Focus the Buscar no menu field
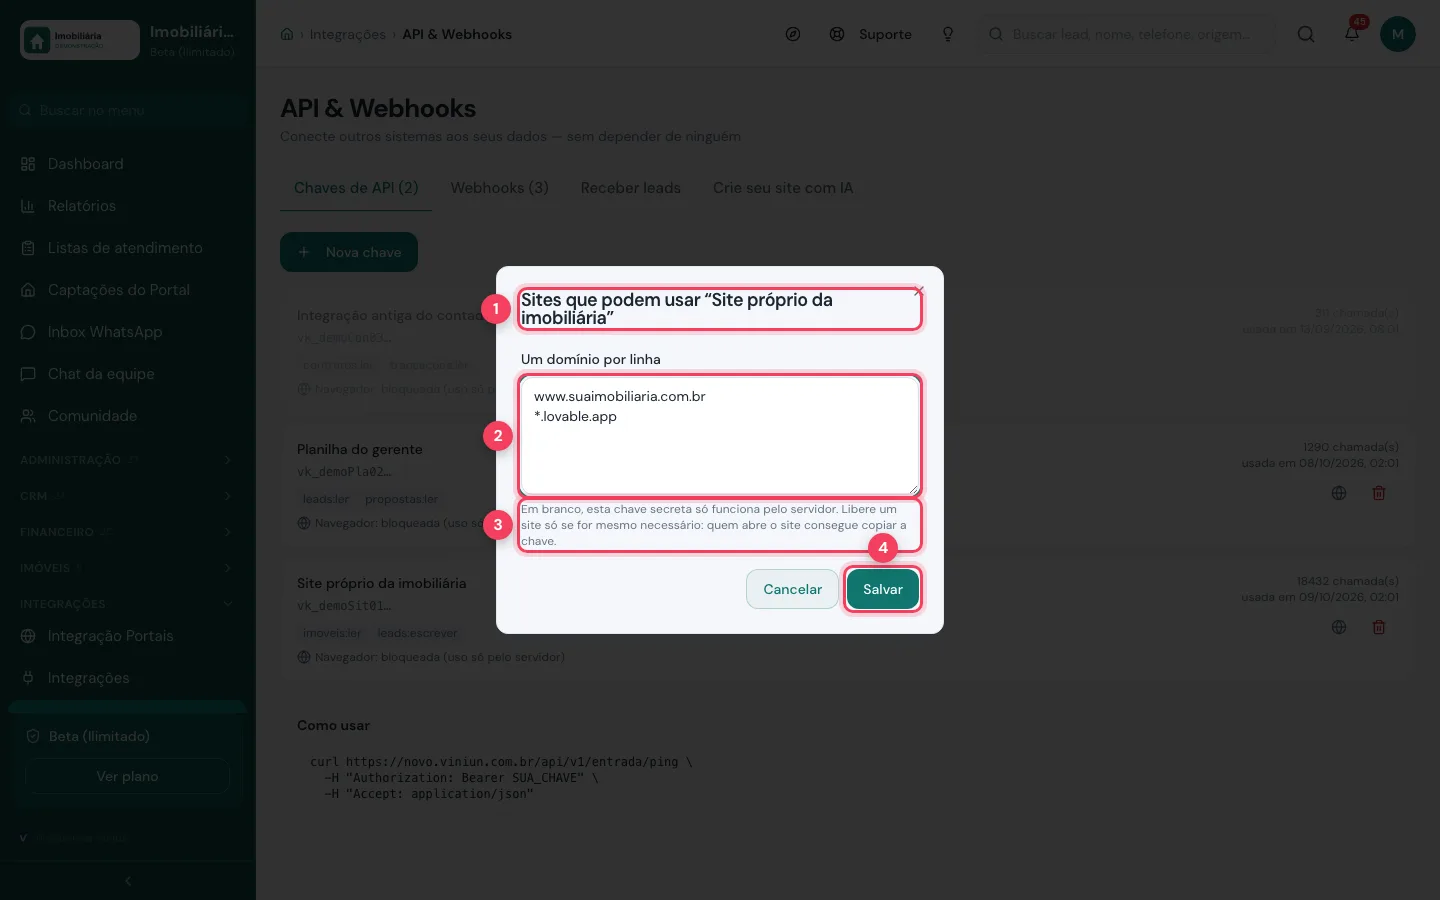The height and width of the screenshot is (900, 1440). point(127,110)
